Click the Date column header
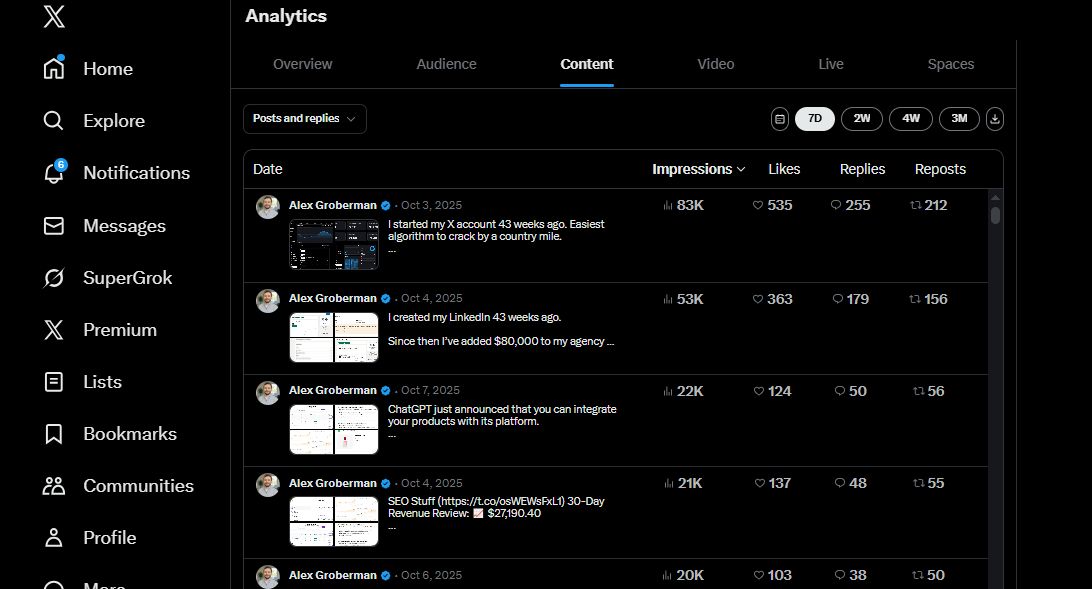Screen dimensions: 1092x589 [x=267, y=169]
